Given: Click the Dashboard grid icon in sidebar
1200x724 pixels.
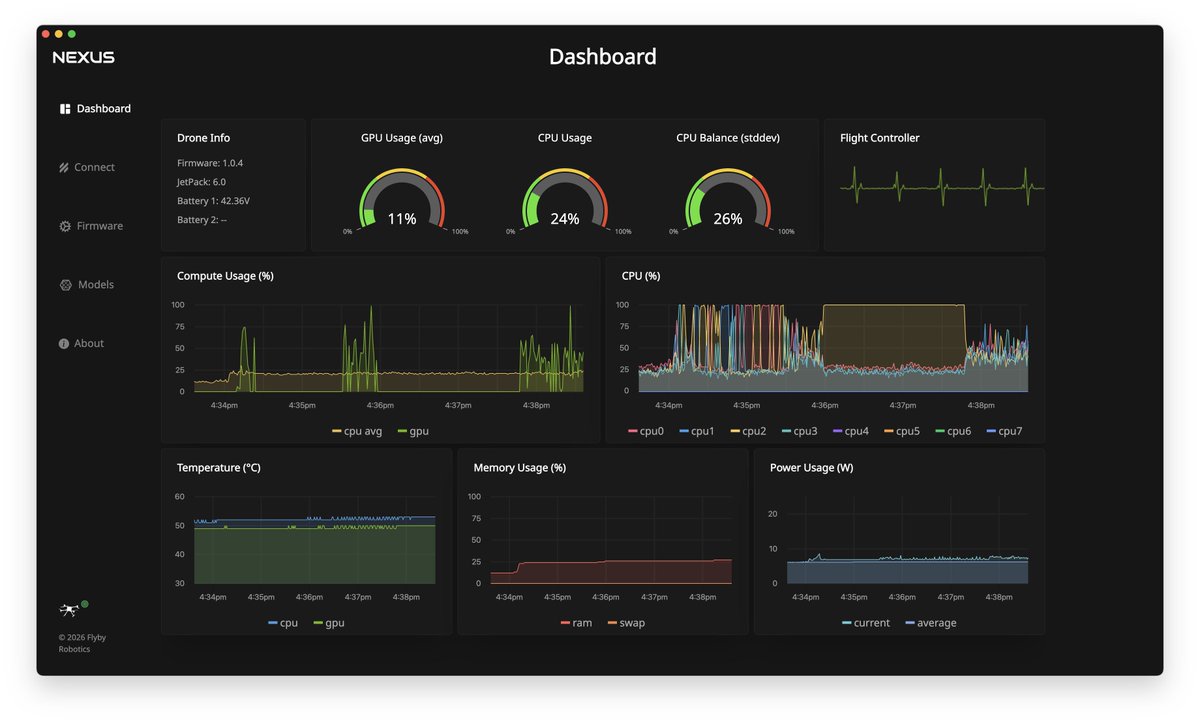Looking at the screenshot, I should click(65, 109).
